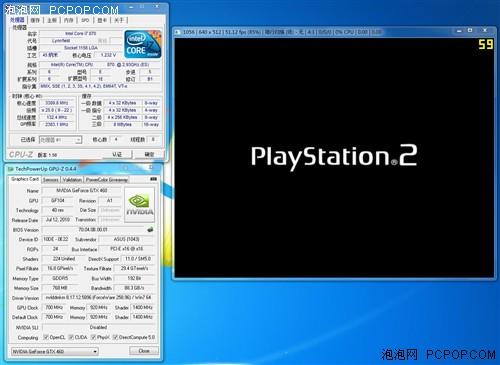Open the CPU-Z processor selection dropdown
This screenshot has height=365, width=500.
point(60,140)
